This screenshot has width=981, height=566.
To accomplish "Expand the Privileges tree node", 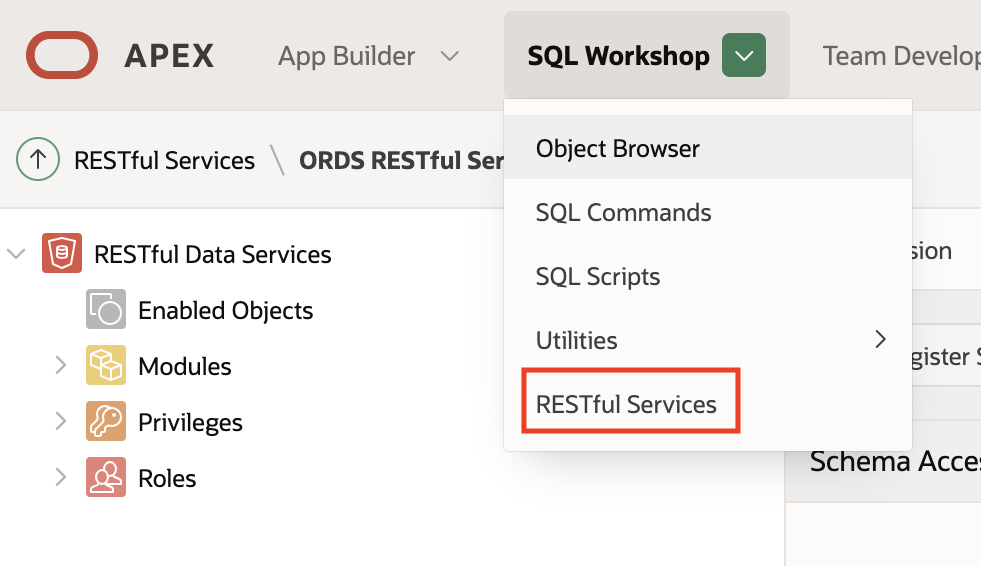I will pyautogui.click(x=61, y=421).
